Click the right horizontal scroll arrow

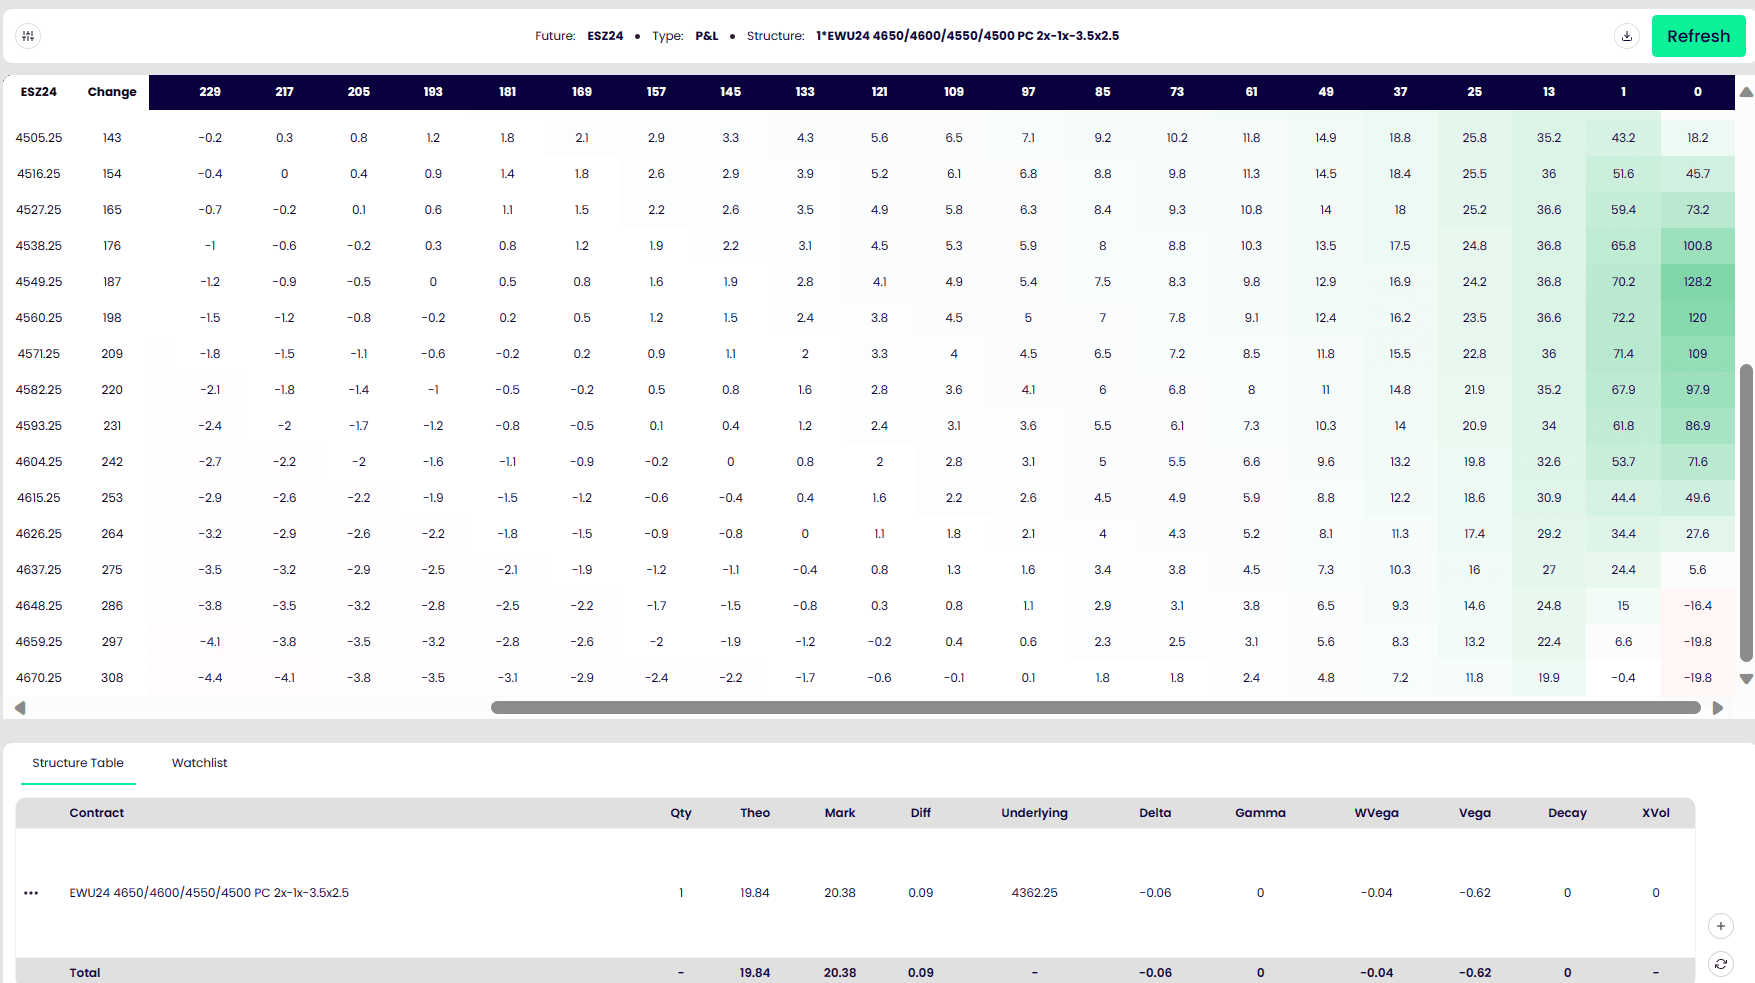(x=1718, y=708)
